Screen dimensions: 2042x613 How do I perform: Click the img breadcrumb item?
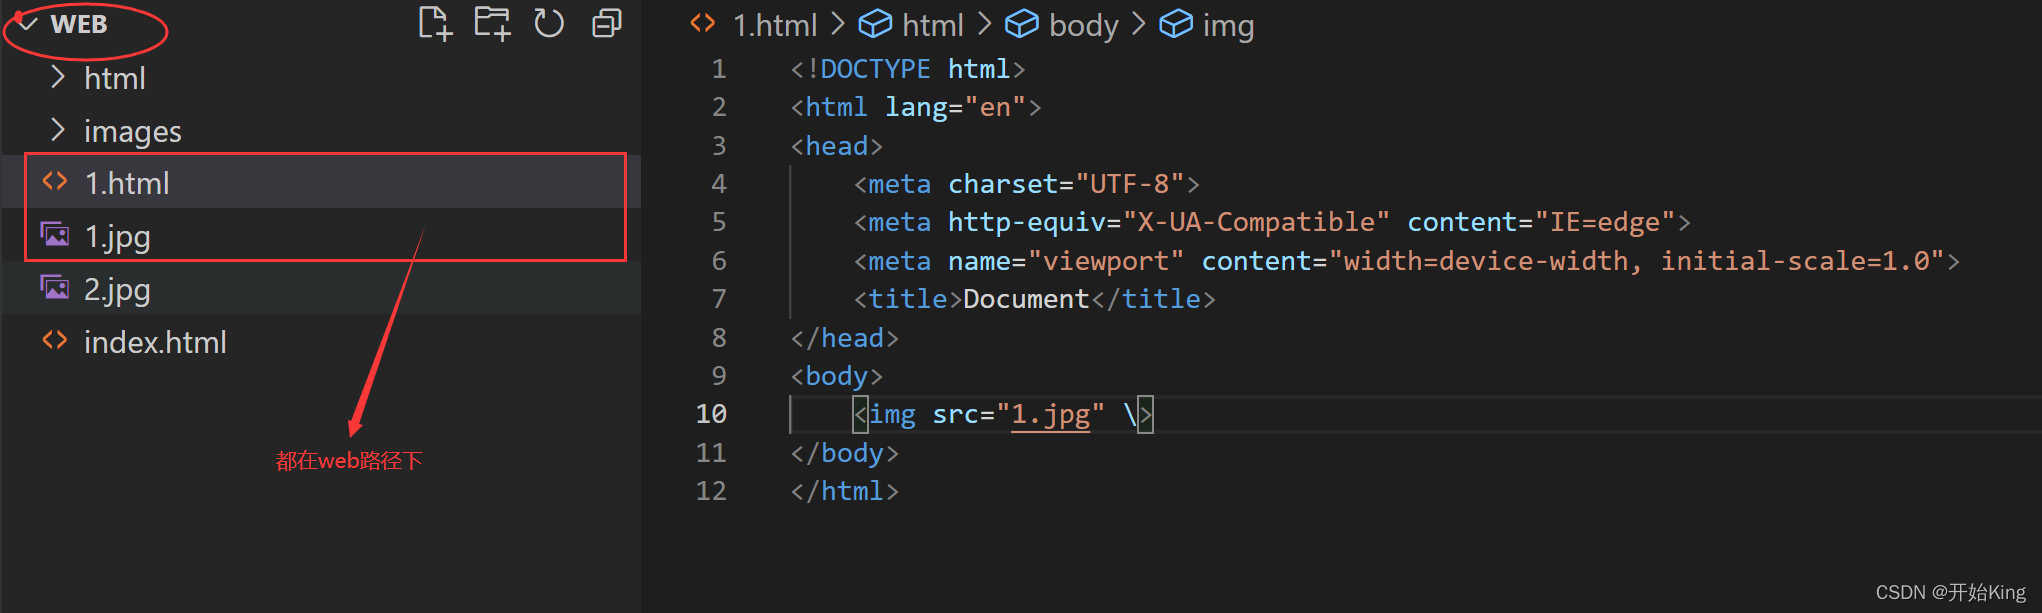(1228, 25)
